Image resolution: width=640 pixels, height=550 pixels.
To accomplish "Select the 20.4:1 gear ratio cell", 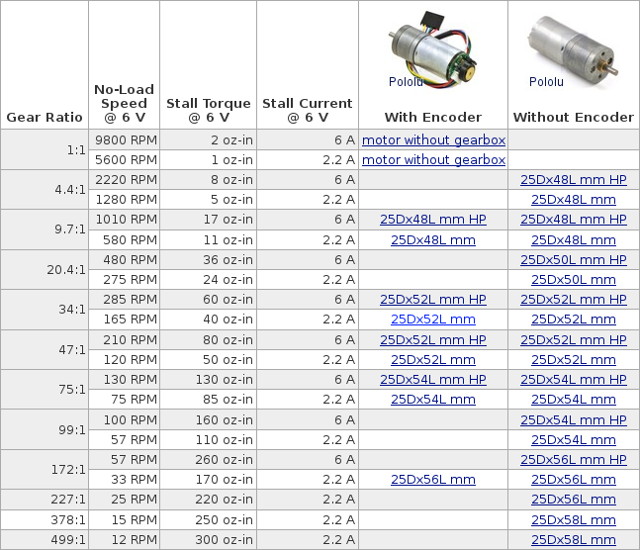I will [44, 270].
